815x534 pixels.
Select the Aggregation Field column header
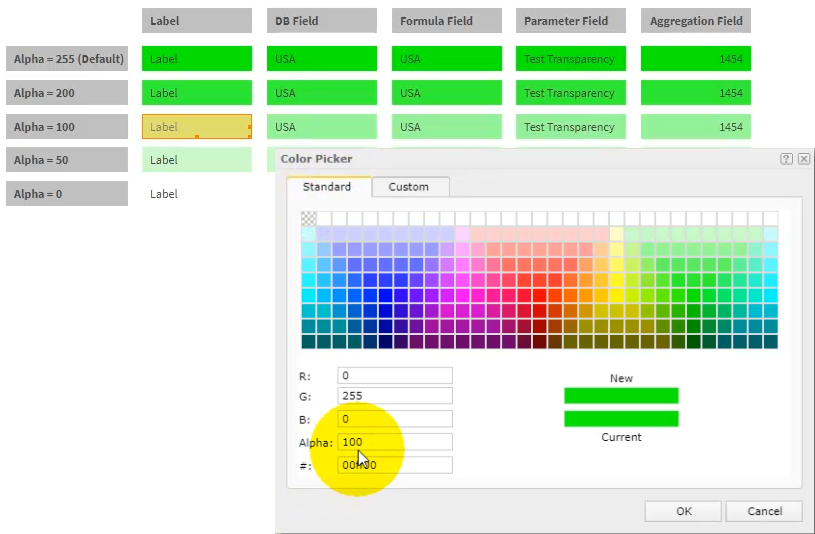click(695, 21)
